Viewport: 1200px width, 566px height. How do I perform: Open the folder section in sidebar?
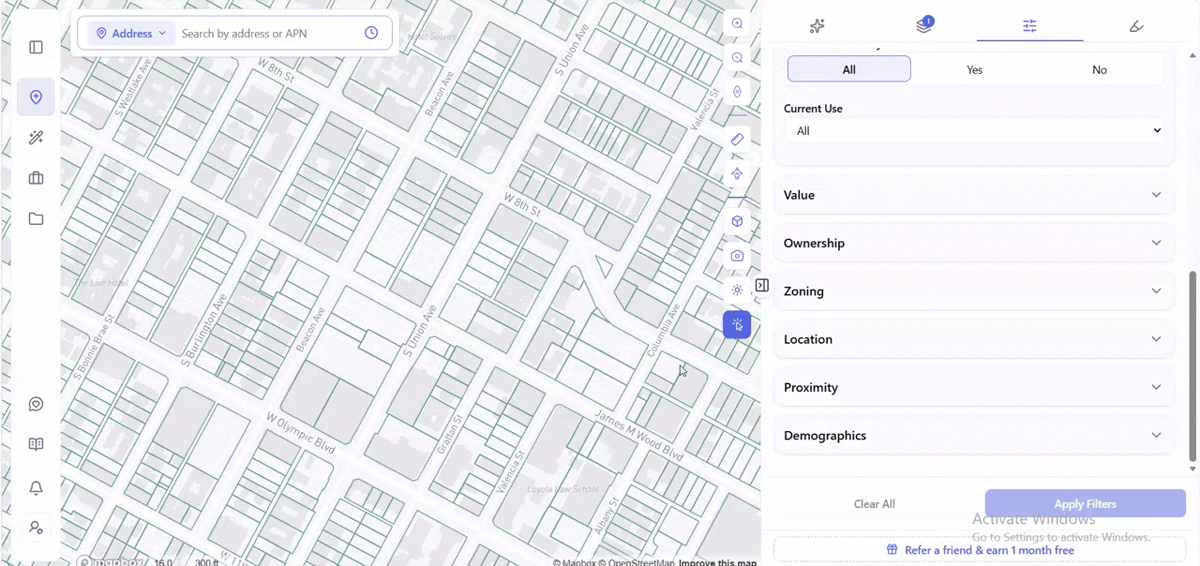coord(36,219)
